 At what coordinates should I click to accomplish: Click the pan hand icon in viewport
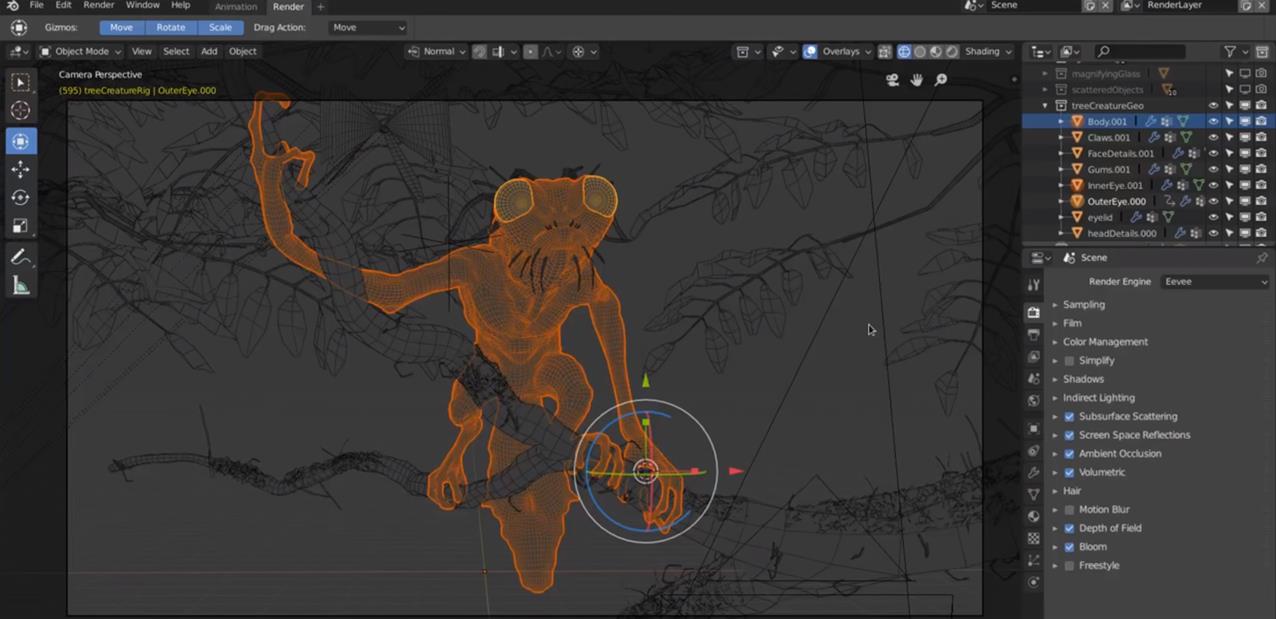[x=916, y=80]
